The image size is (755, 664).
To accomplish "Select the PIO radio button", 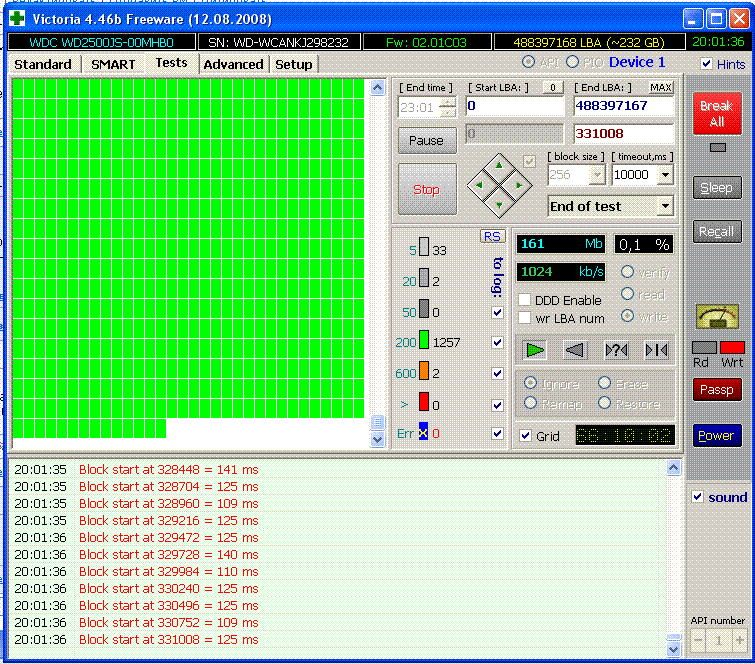I will click(x=572, y=62).
